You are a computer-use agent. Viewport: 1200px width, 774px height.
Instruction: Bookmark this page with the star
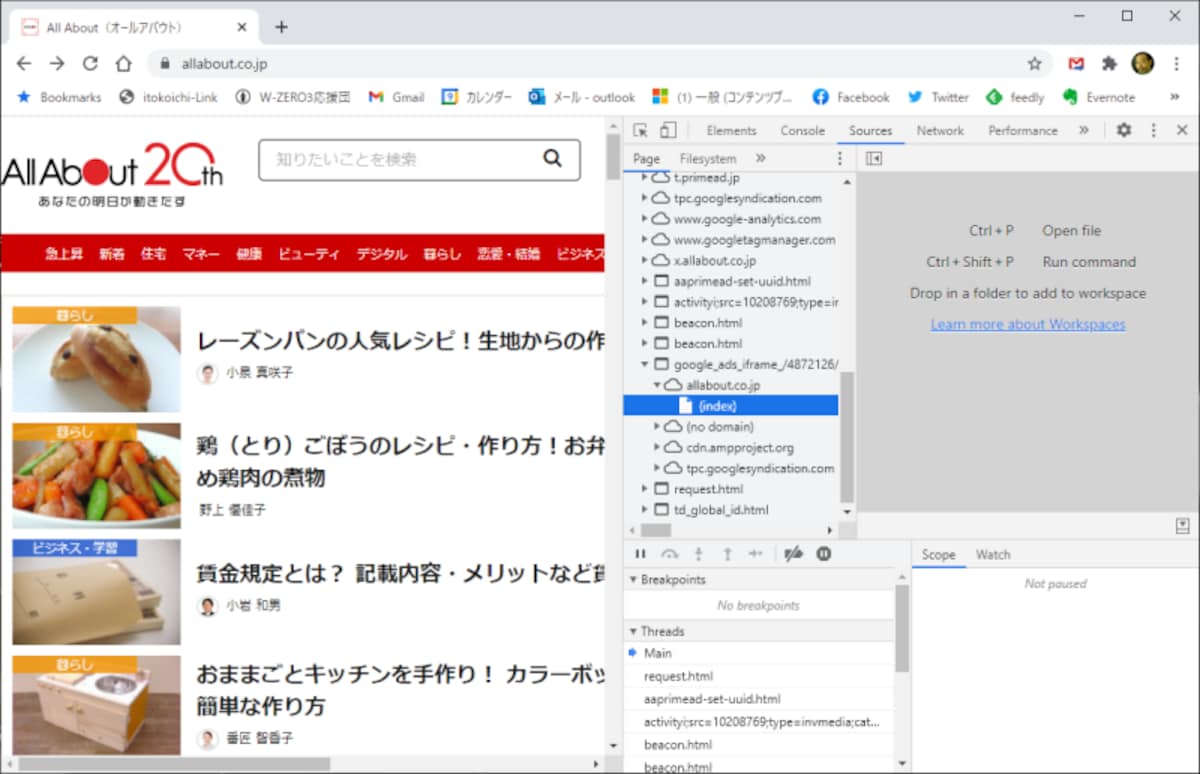[1035, 63]
